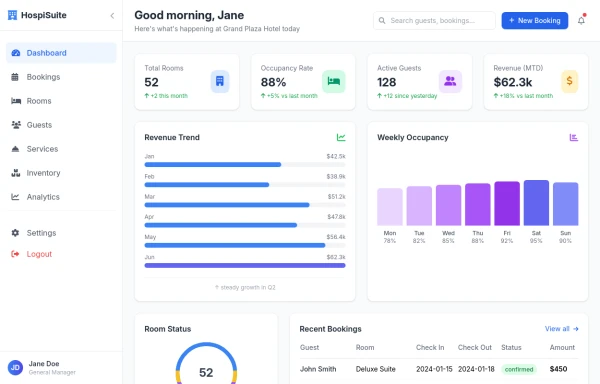Click the Dashboard gauge icon

click(16, 53)
